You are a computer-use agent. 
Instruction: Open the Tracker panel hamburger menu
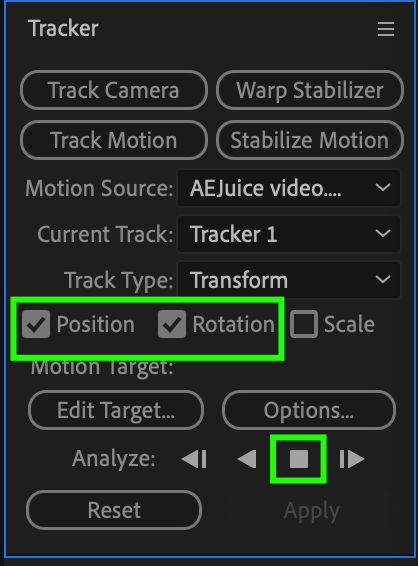[x=386, y=29]
